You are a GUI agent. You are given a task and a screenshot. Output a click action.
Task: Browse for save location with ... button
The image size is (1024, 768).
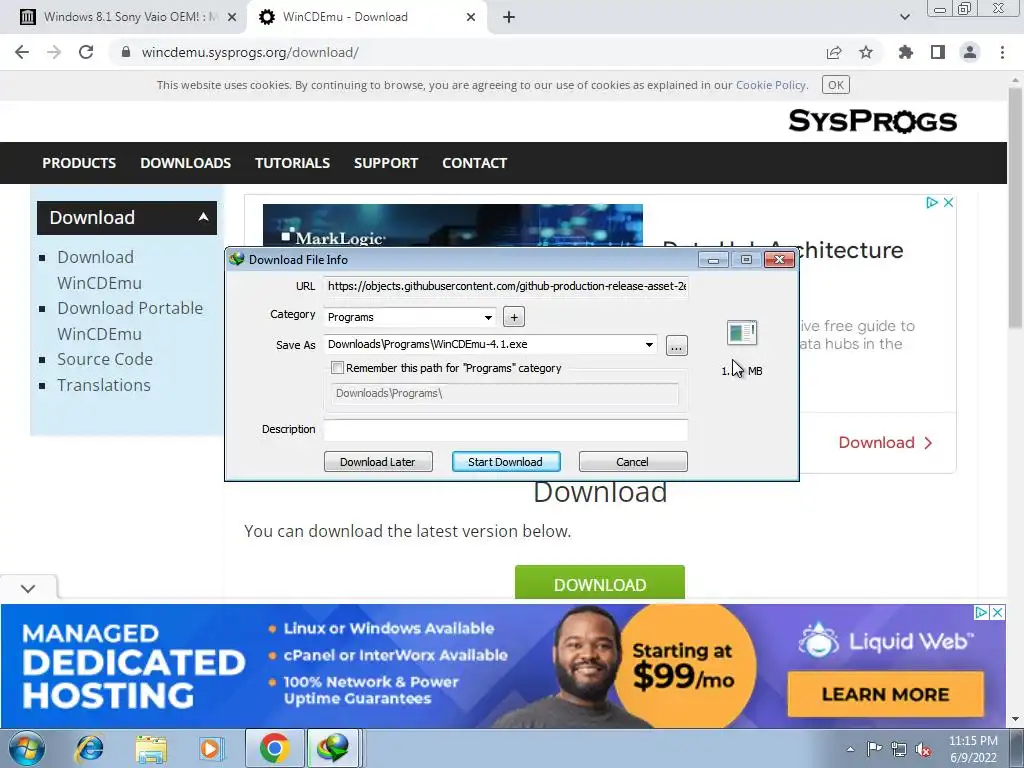click(677, 345)
